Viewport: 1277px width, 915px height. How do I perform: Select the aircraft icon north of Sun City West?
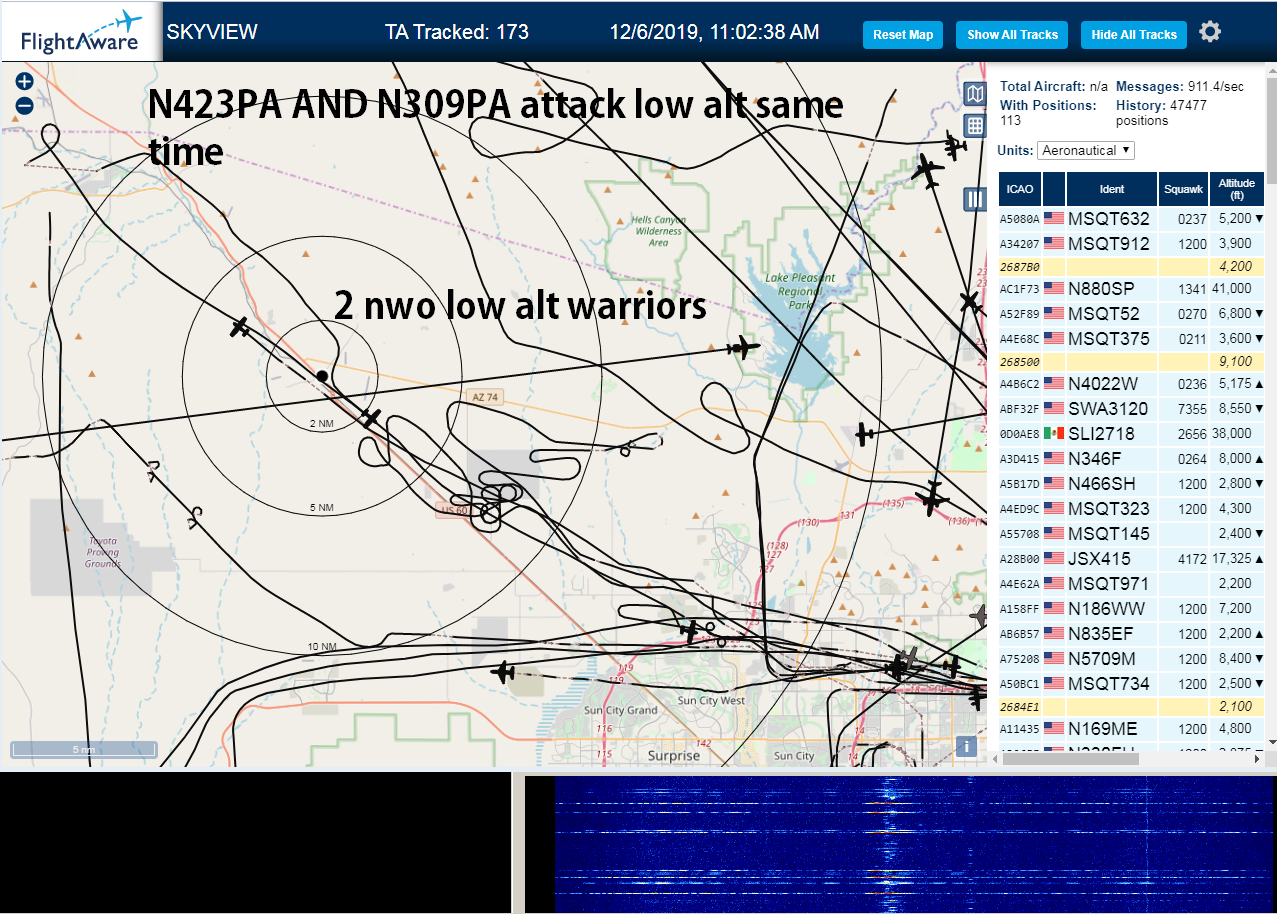click(x=689, y=631)
